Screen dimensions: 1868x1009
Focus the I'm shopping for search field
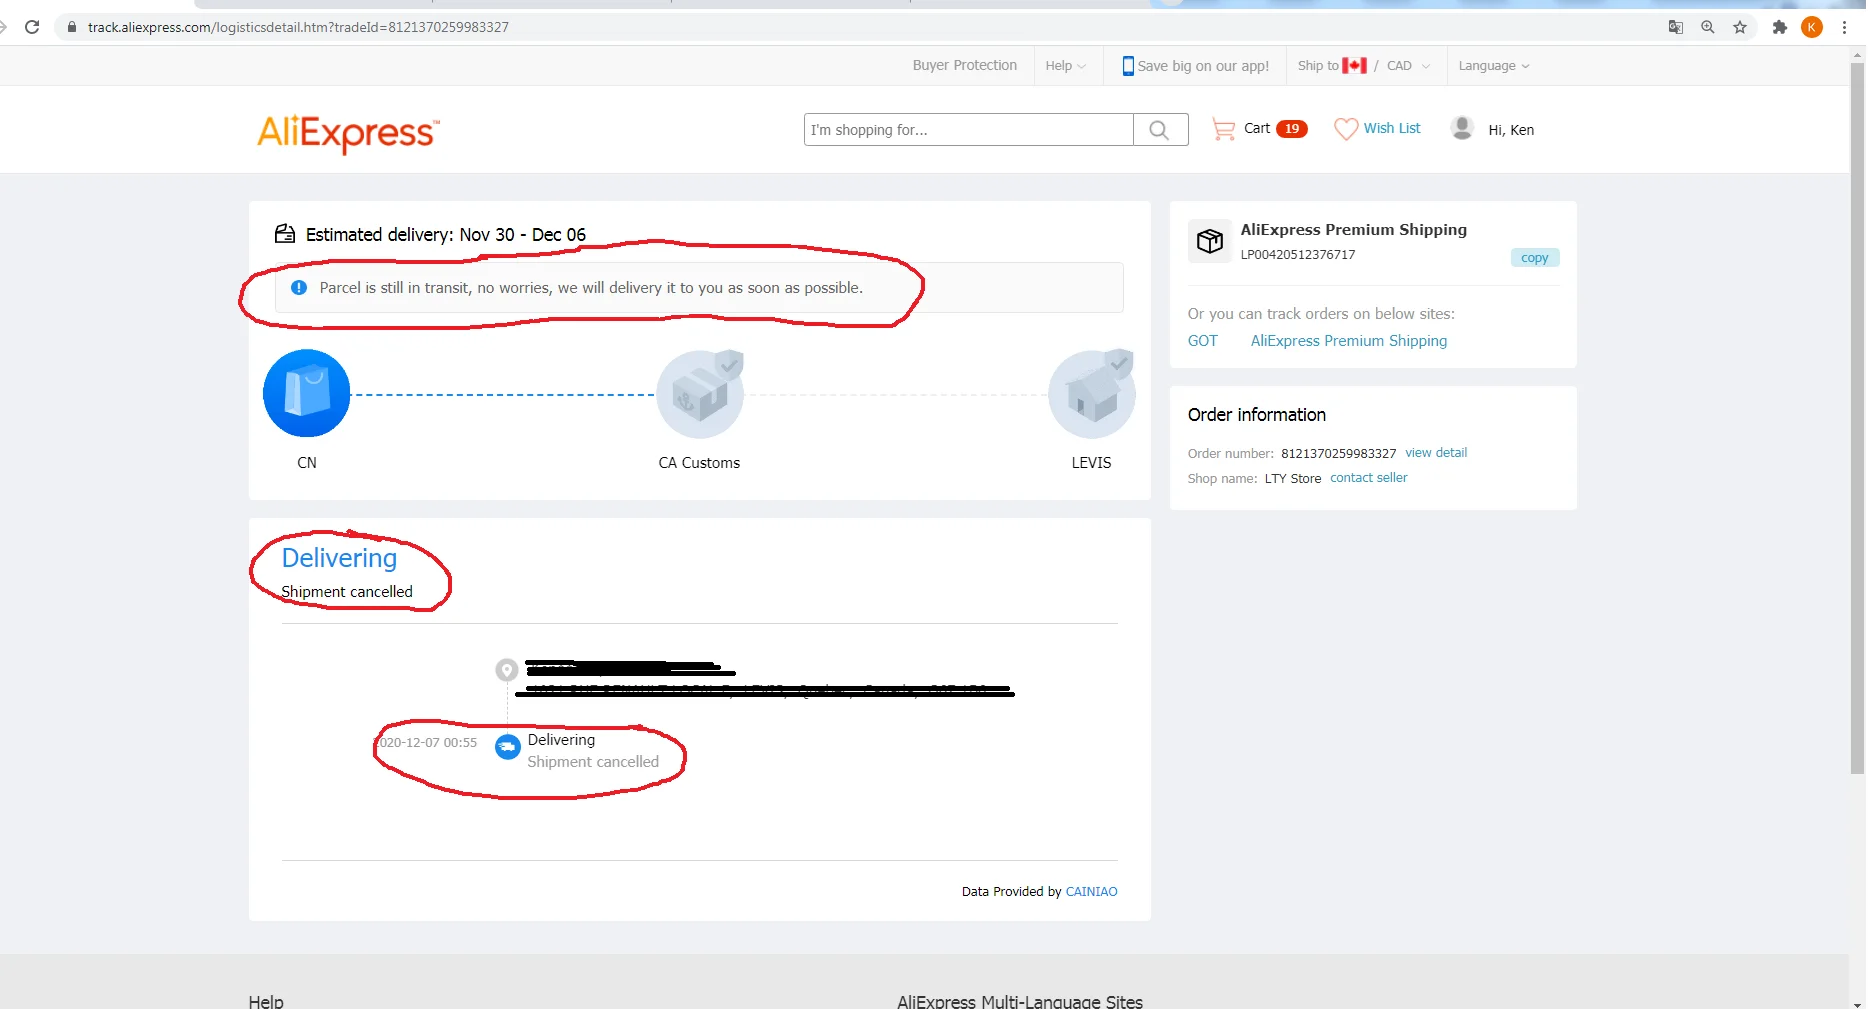point(969,130)
